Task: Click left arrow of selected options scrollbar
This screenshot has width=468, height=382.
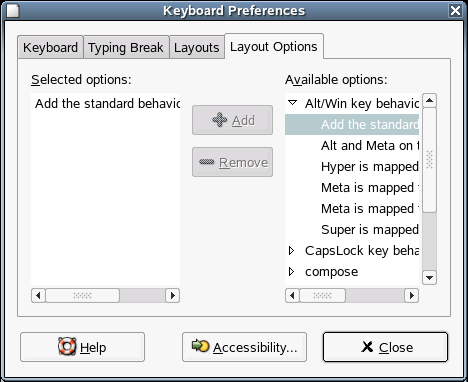Action: point(38,295)
